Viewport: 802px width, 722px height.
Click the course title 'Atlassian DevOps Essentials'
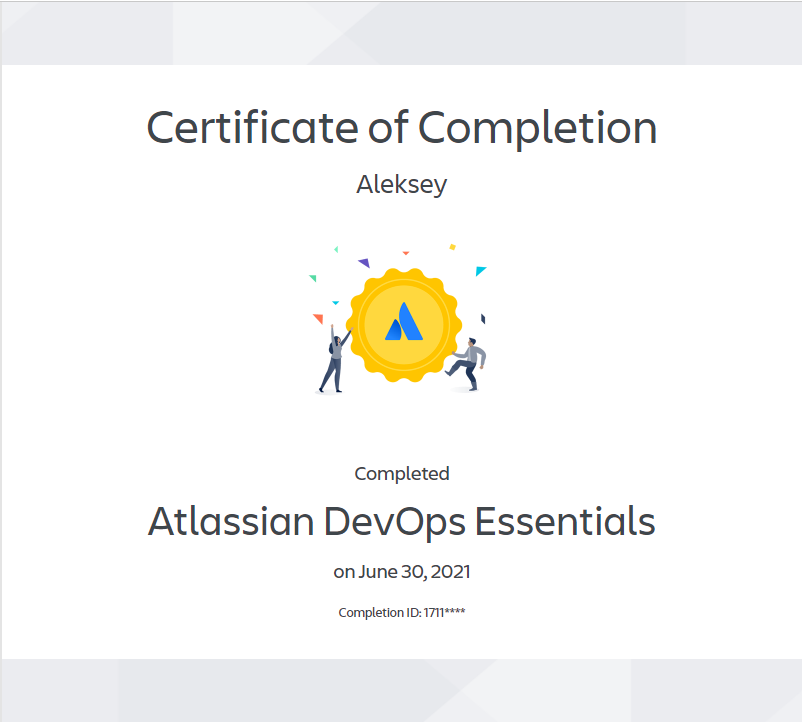point(402,522)
